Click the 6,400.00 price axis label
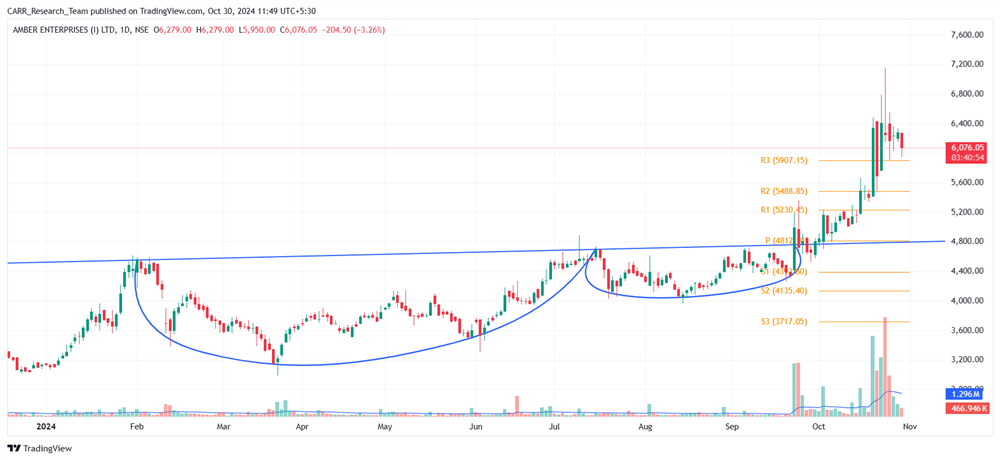The height and width of the screenshot is (460, 1000). click(967, 123)
